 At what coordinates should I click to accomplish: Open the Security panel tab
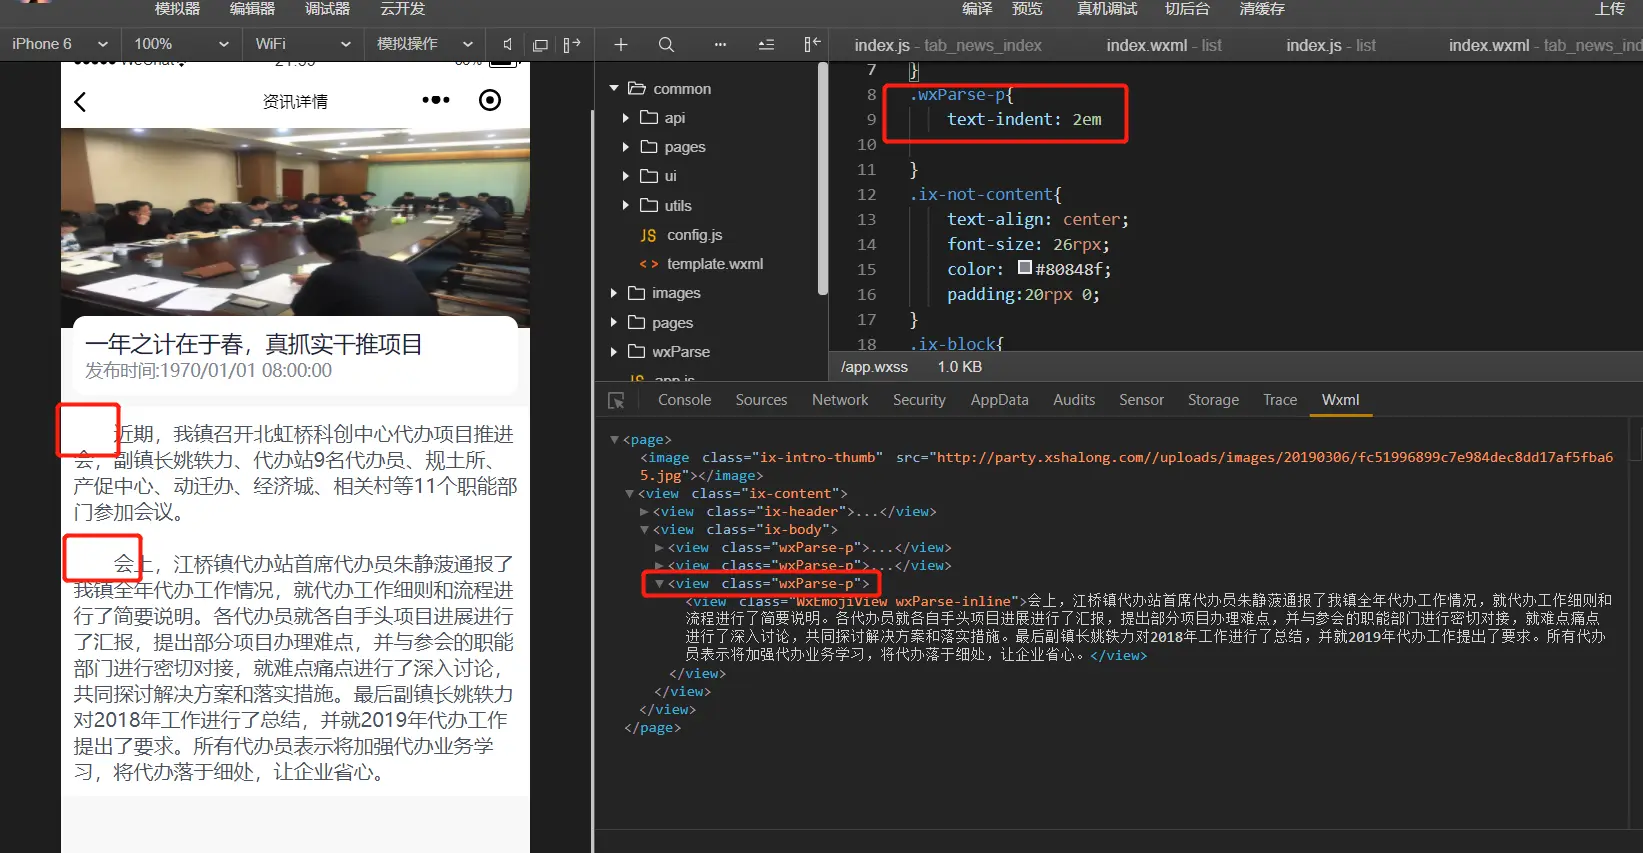(919, 400)
